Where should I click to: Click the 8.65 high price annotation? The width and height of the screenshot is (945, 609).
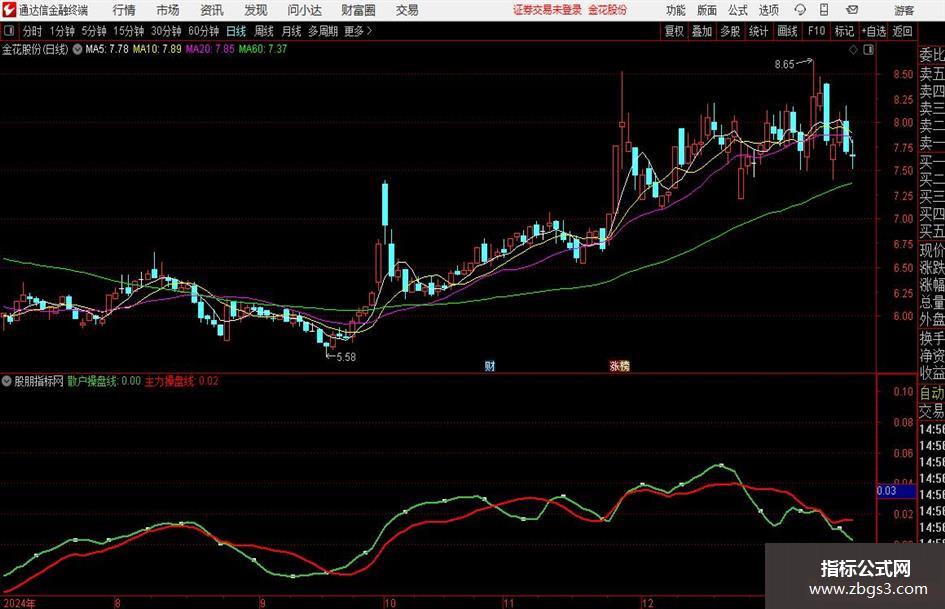coord(784,64)
